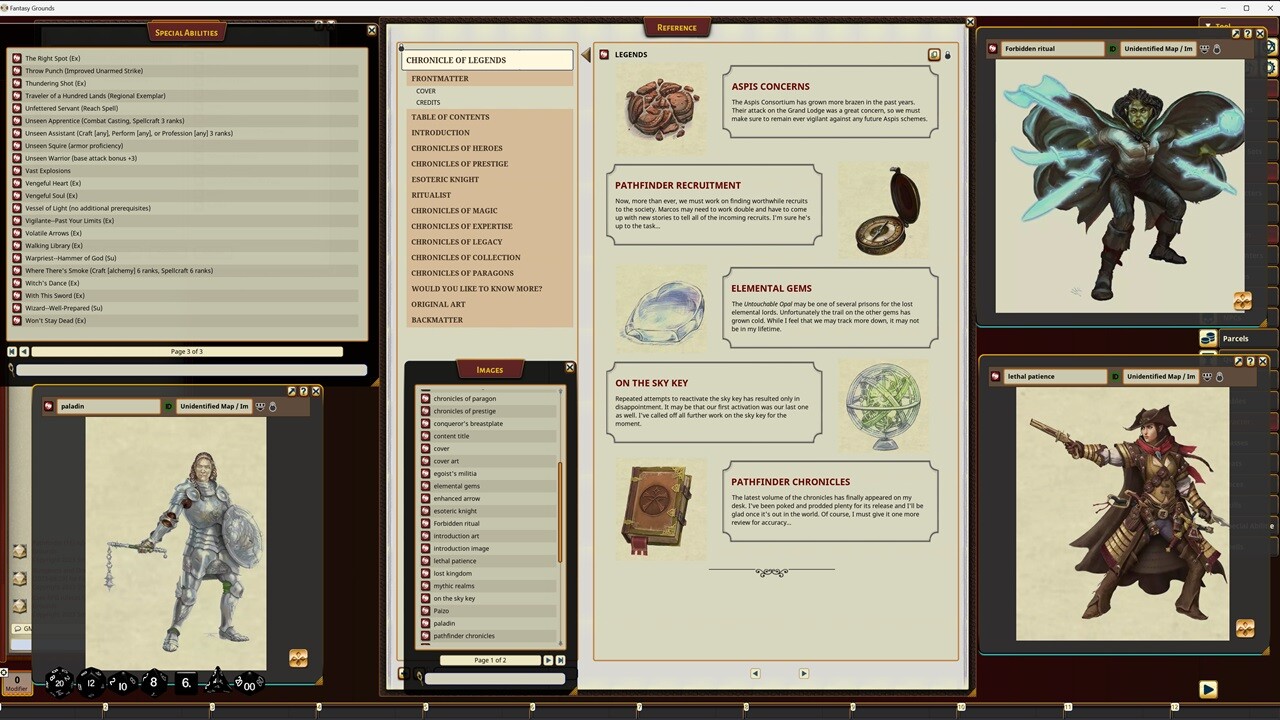The height and width of the screenshot is (720, 1280).
Task: Toggle the ID switch on the lethal patience window
Action: click(x=1113, y=376)
